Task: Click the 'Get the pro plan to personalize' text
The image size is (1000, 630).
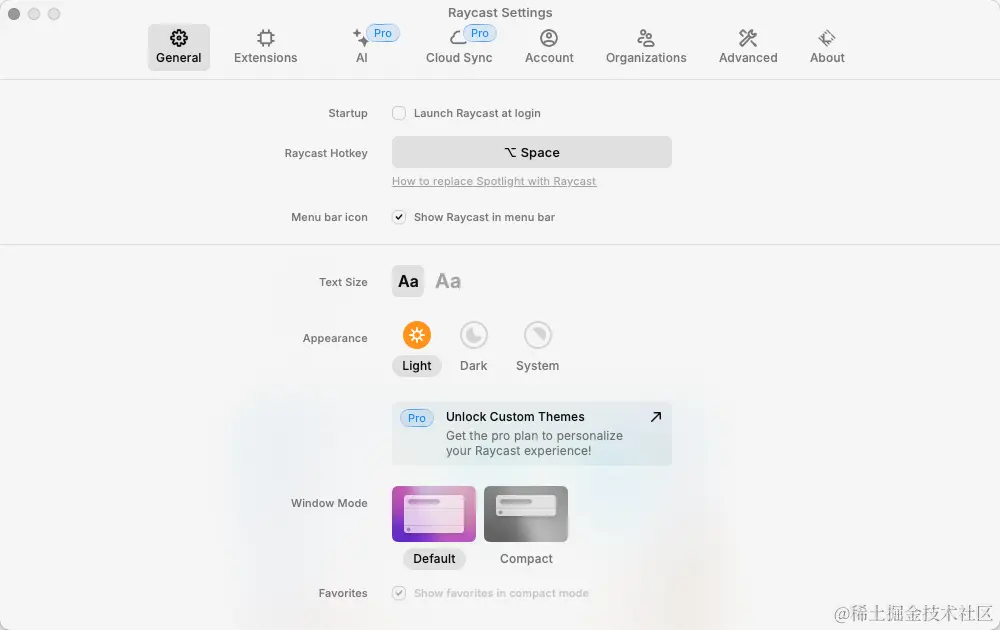Action: coord(534,436)
